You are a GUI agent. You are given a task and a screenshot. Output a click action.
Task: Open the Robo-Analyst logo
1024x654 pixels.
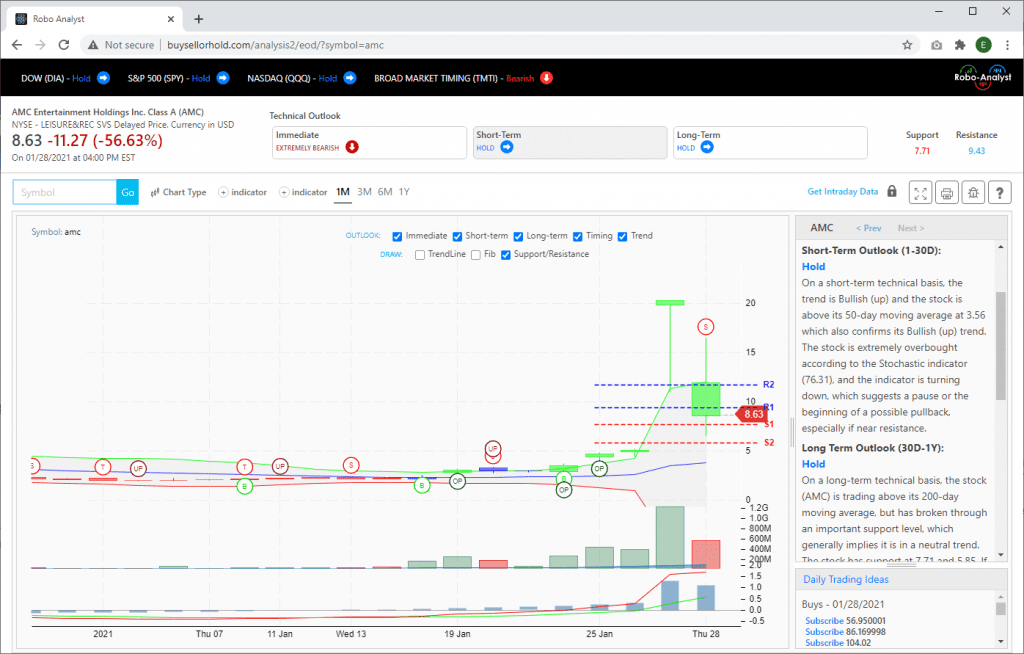click(982, 76)
